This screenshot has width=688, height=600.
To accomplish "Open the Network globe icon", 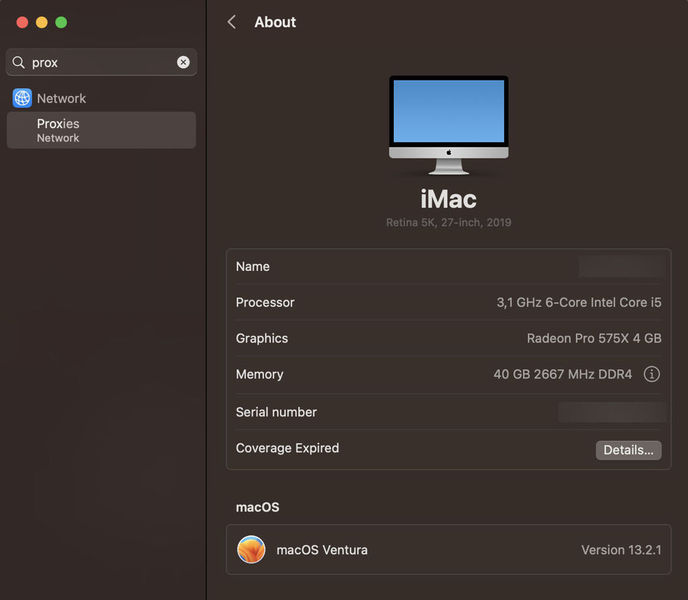I will pyautogui.click(x=22, y=98).
